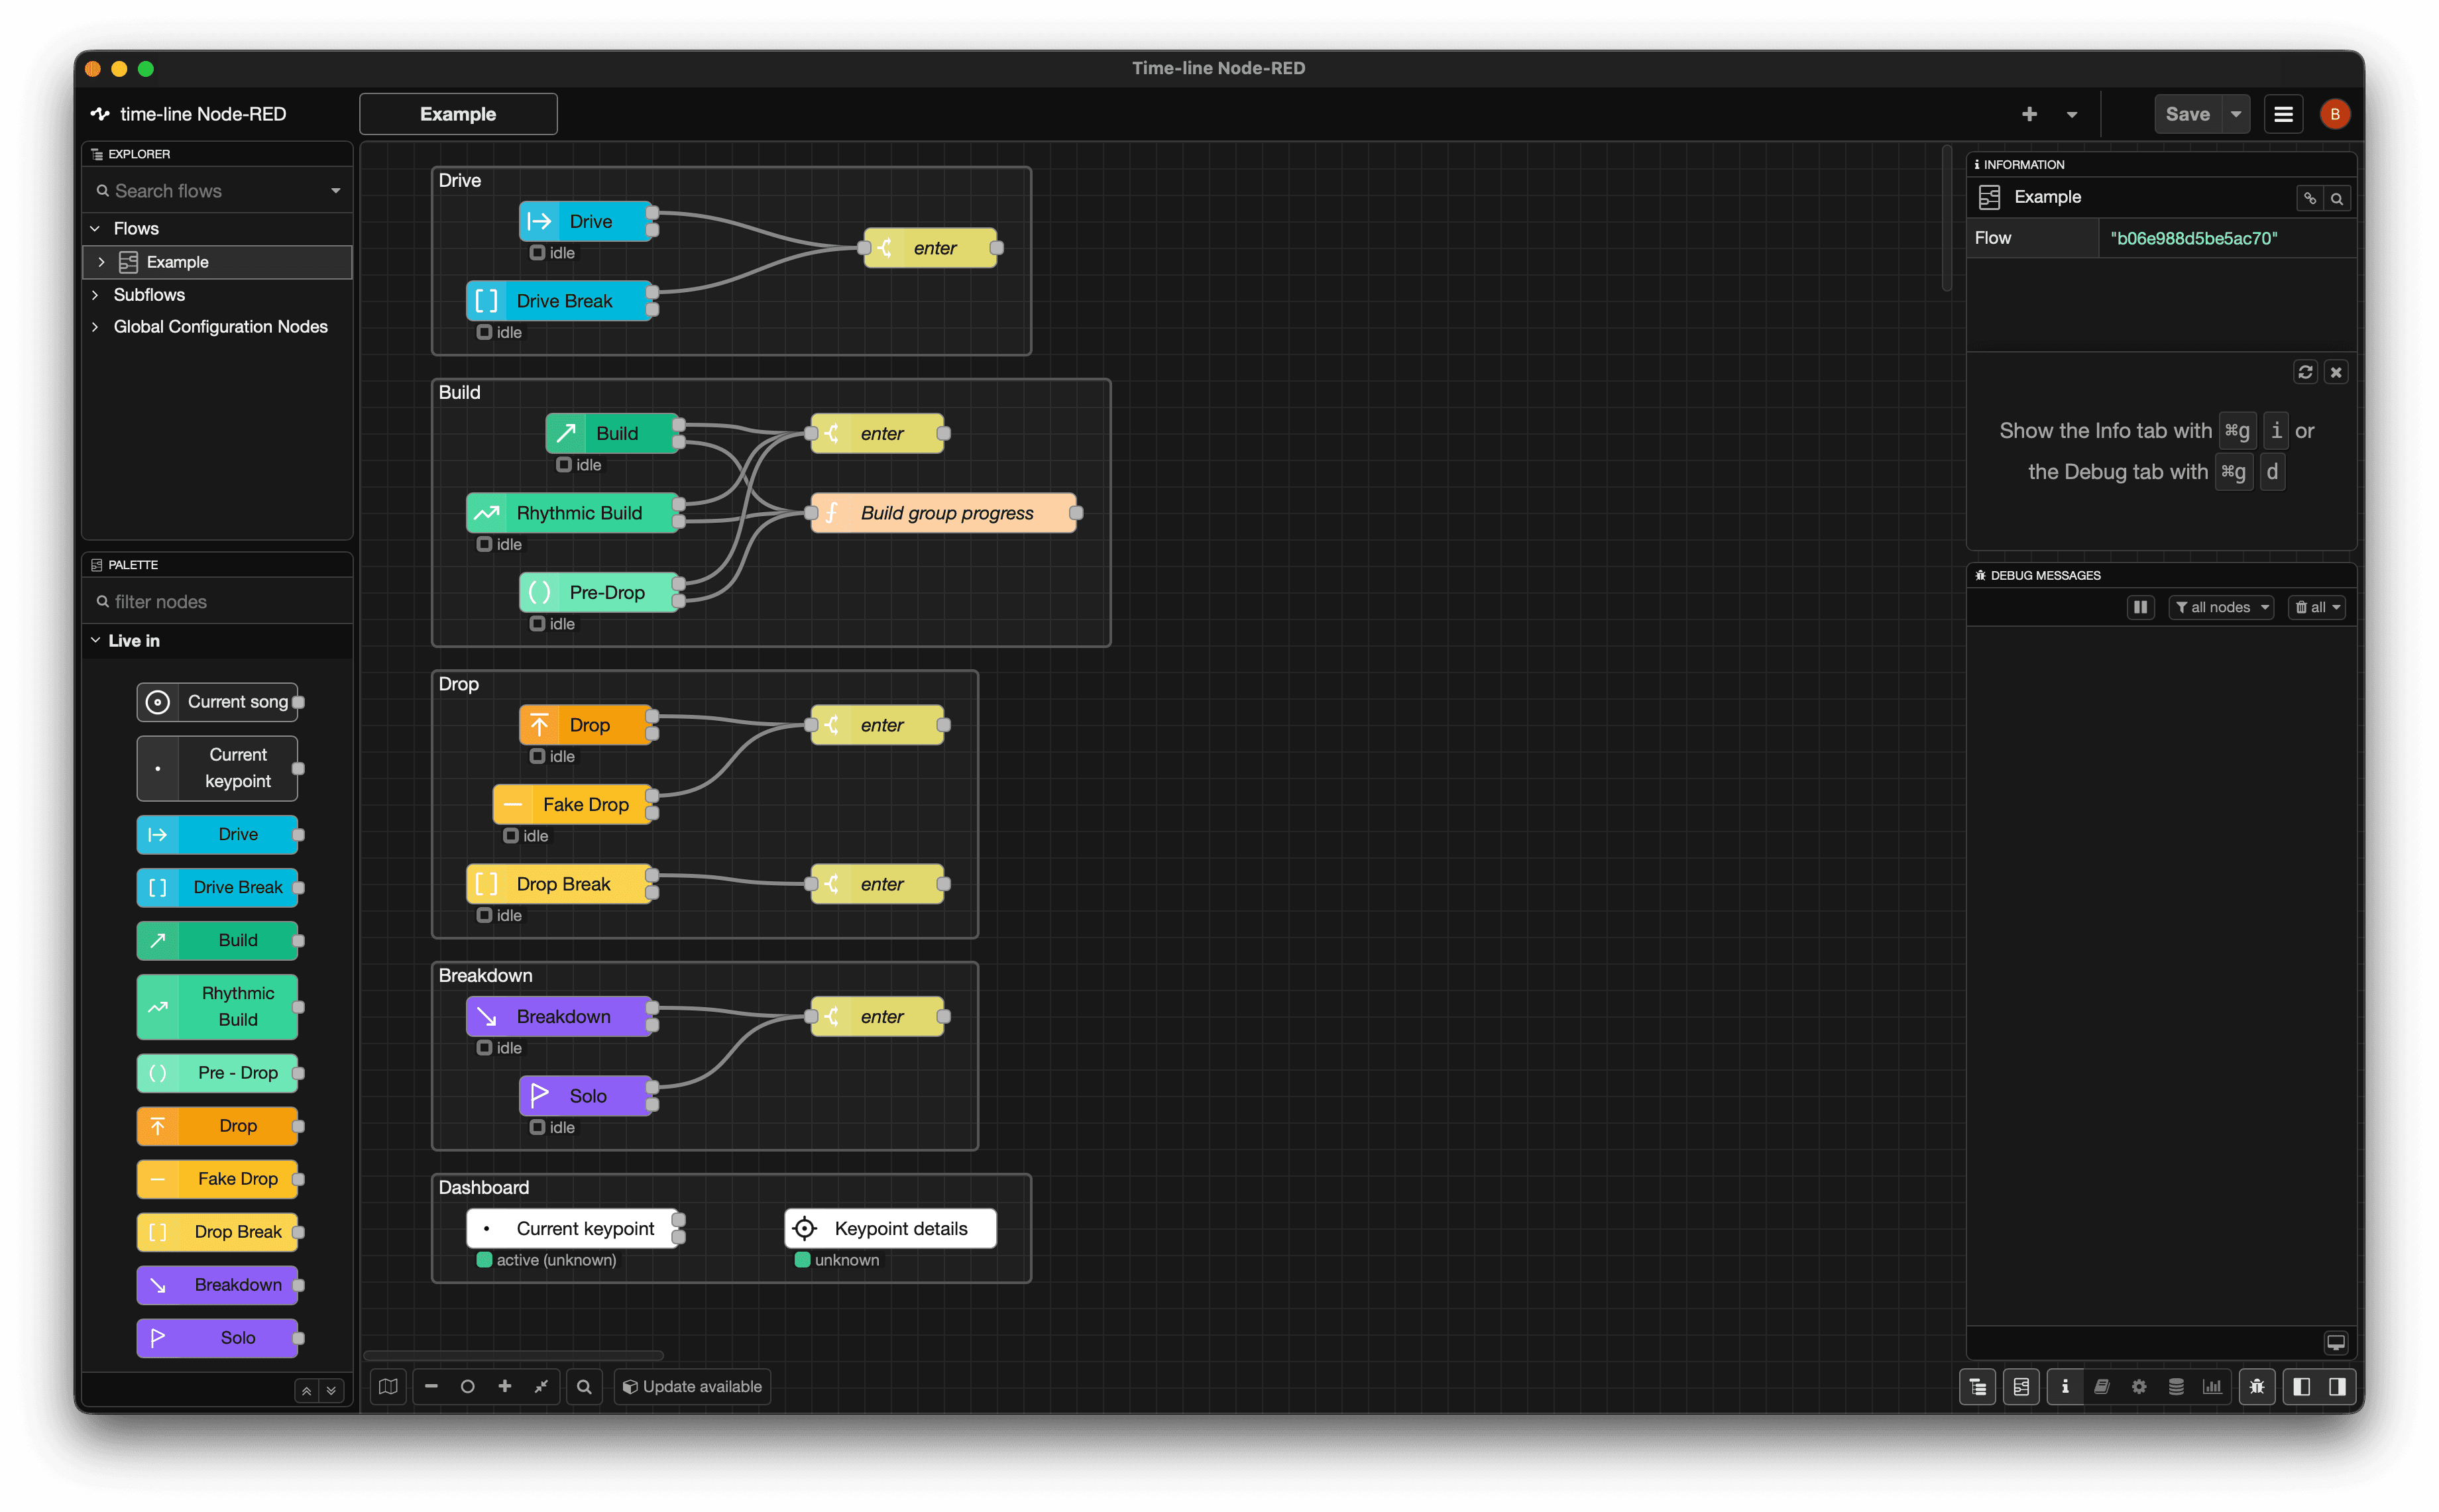Open the explorer outline sidebar tab
2439x1512 pixels.
click(1977, 1386)
